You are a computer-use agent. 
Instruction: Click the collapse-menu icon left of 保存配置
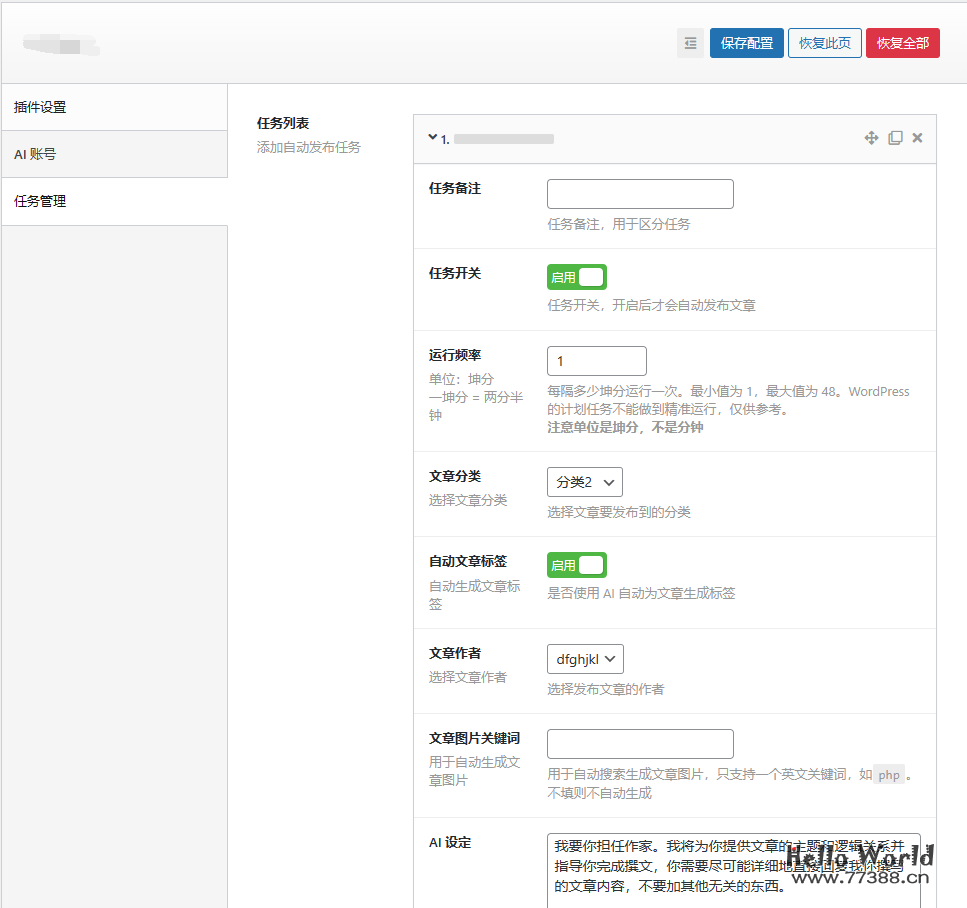[690, 43]
